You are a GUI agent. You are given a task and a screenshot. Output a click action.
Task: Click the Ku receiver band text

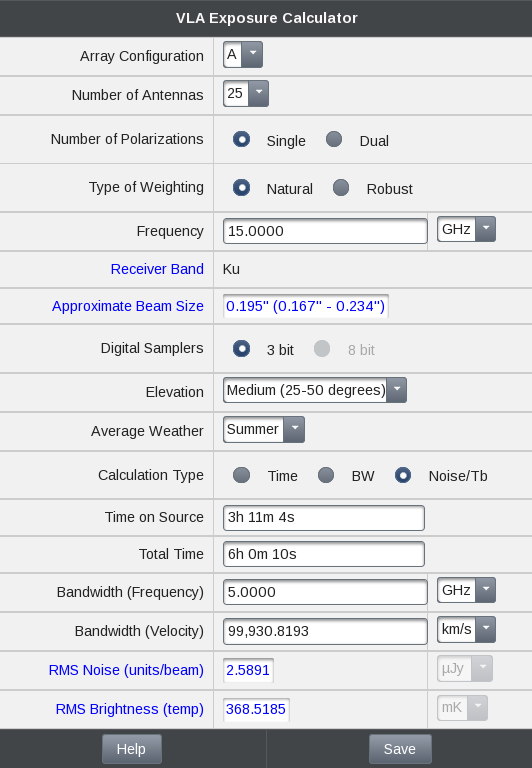point(231,269)
